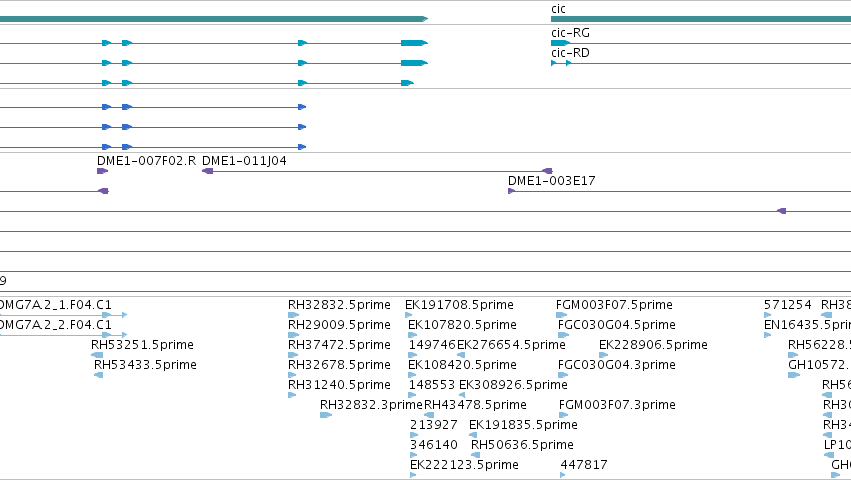Click the DMG7A.2_1.F04.C1 feature line
The height and width of the screenshot is (480, 851).
click(x=63, y=315)
